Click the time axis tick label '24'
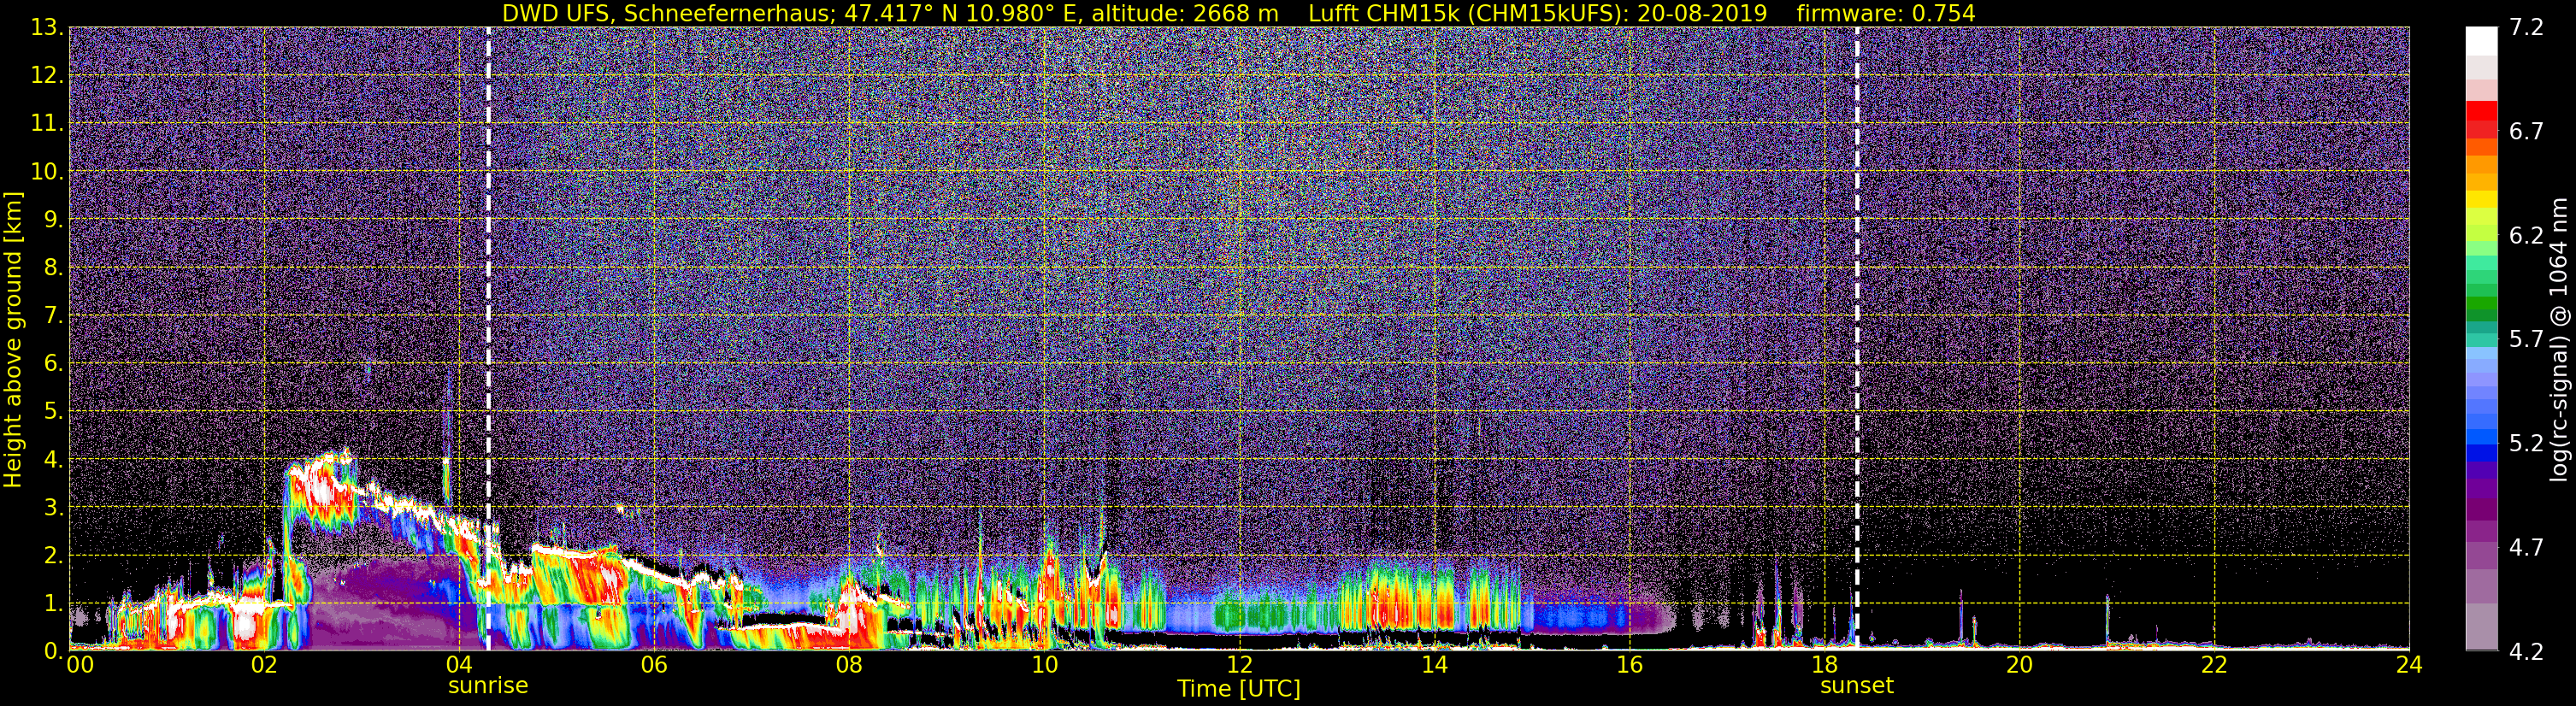2576x706 pixels. tap(2409, 666)
